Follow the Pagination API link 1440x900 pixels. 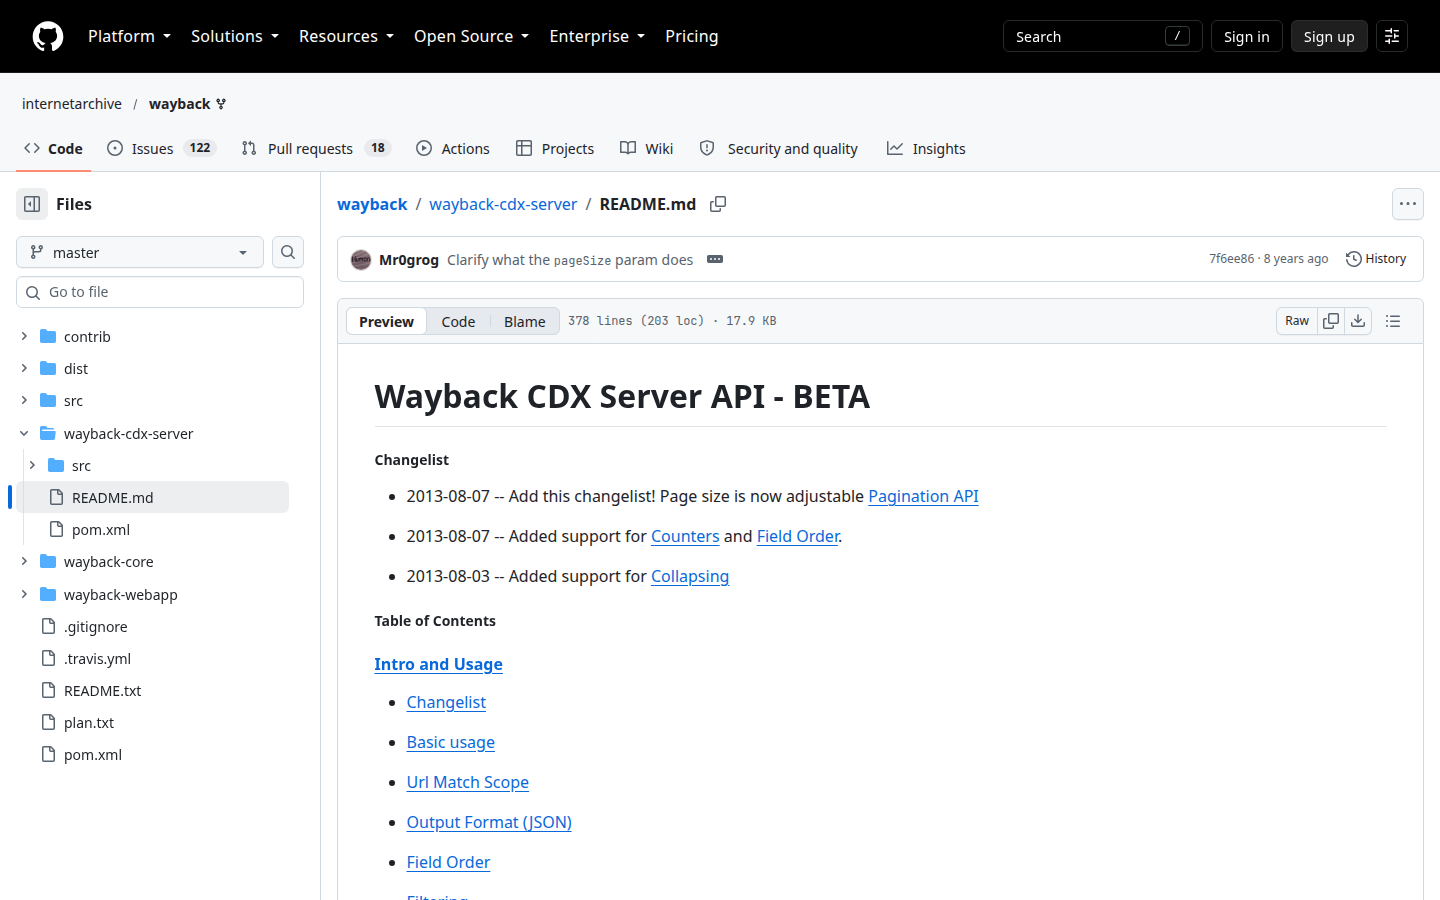tap(923, 496)
